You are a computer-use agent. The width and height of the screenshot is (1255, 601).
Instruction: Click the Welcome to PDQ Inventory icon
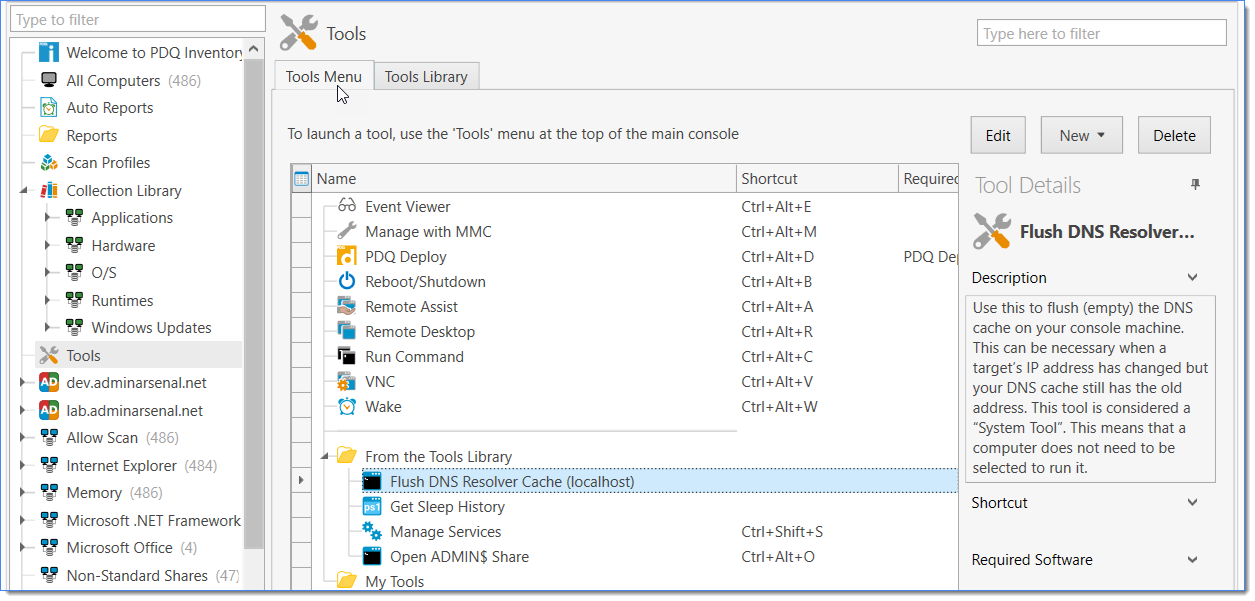pos(49,53)
